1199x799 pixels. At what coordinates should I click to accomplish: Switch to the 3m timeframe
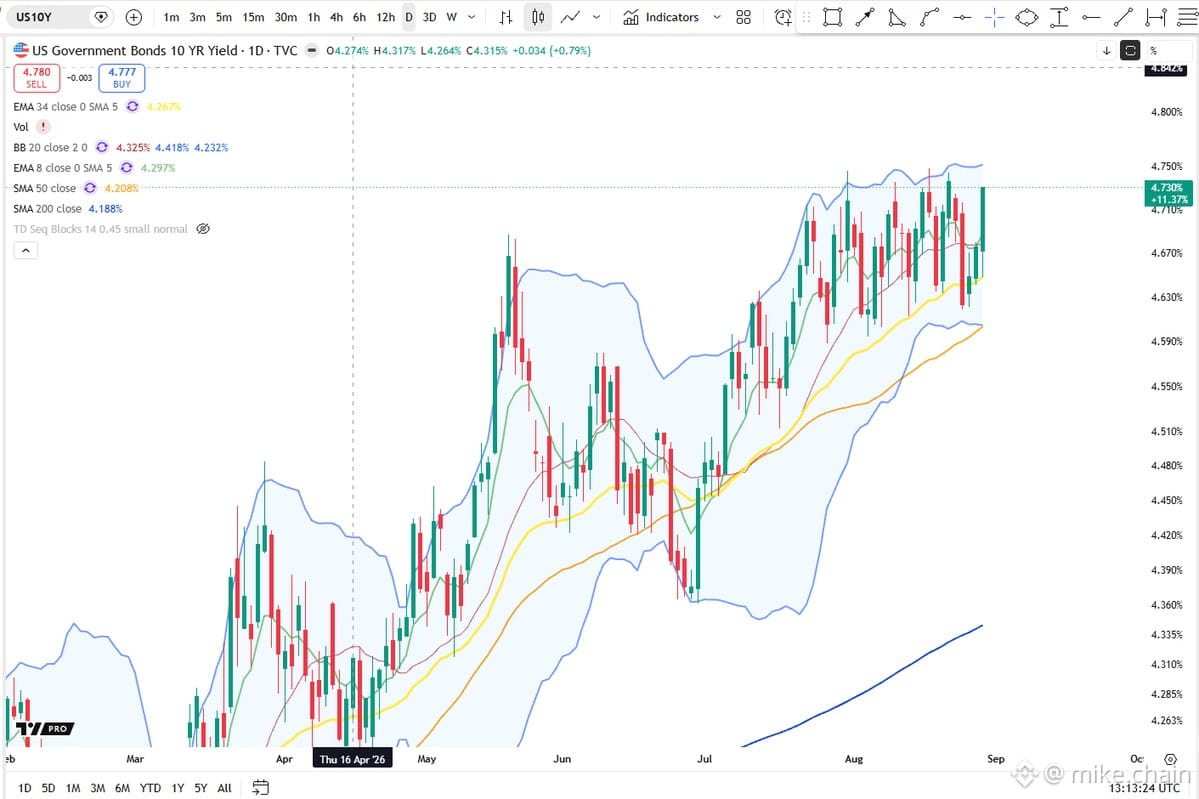coord(197,17)
